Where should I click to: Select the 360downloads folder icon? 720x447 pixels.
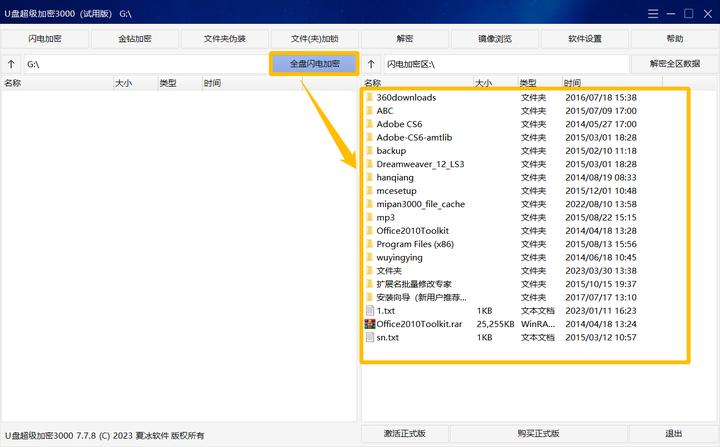pyautogui.click(x=369, y=97)
